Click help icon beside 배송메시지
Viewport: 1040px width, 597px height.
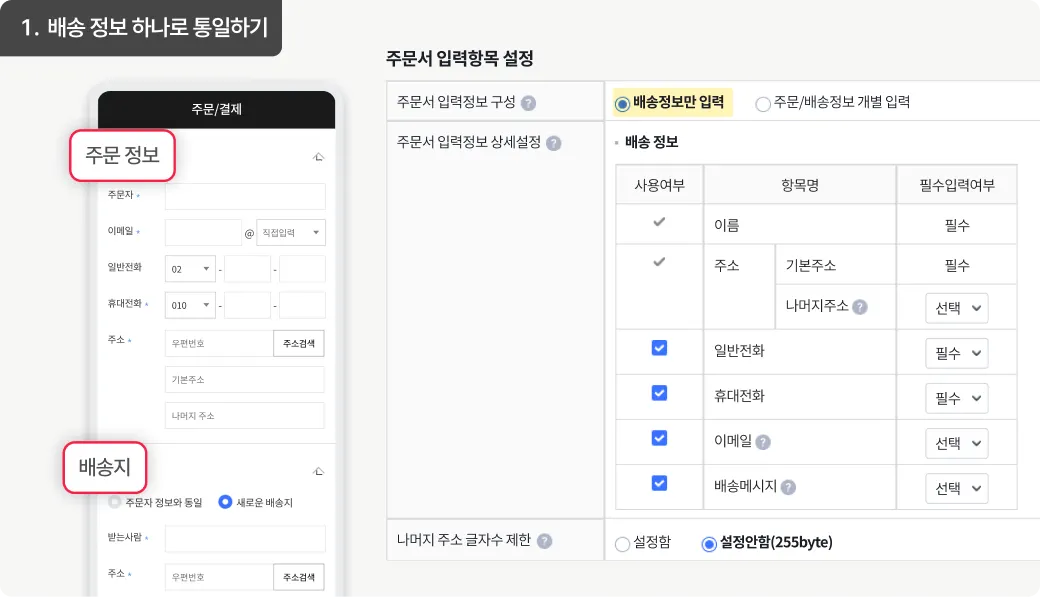pos(788,488)
